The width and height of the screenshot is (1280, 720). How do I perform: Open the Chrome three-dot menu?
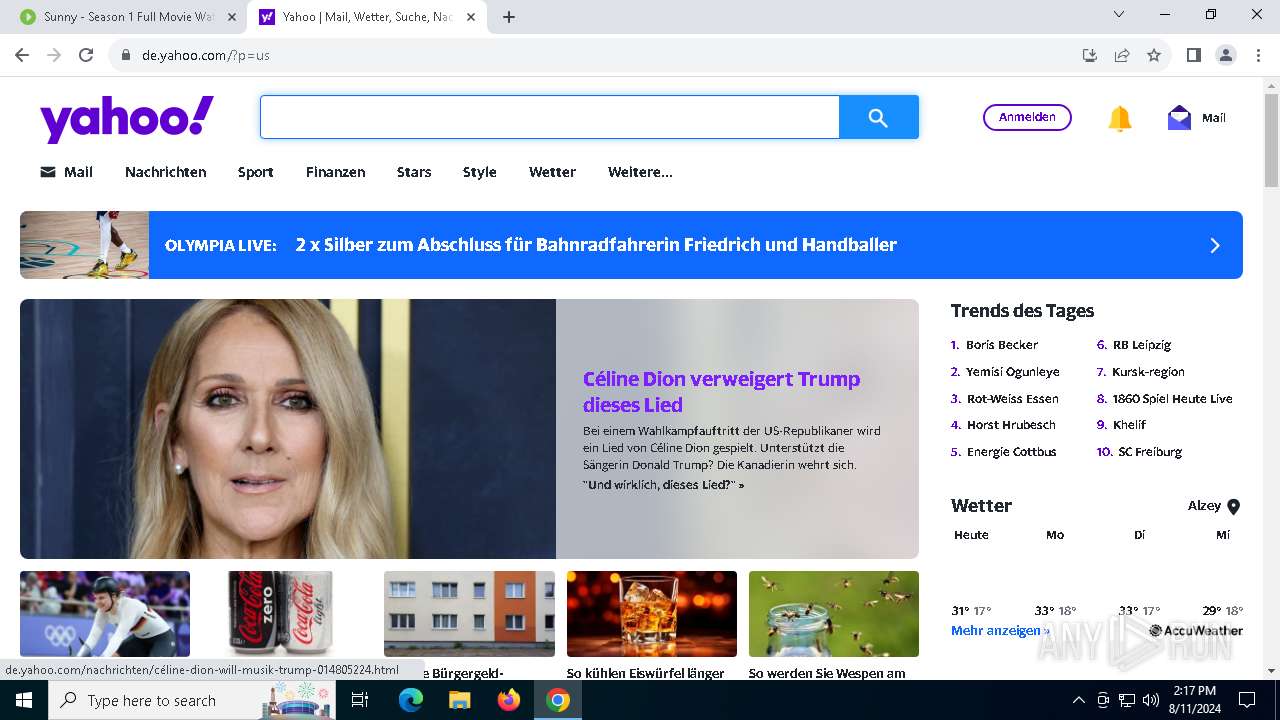pos(1258,55)
